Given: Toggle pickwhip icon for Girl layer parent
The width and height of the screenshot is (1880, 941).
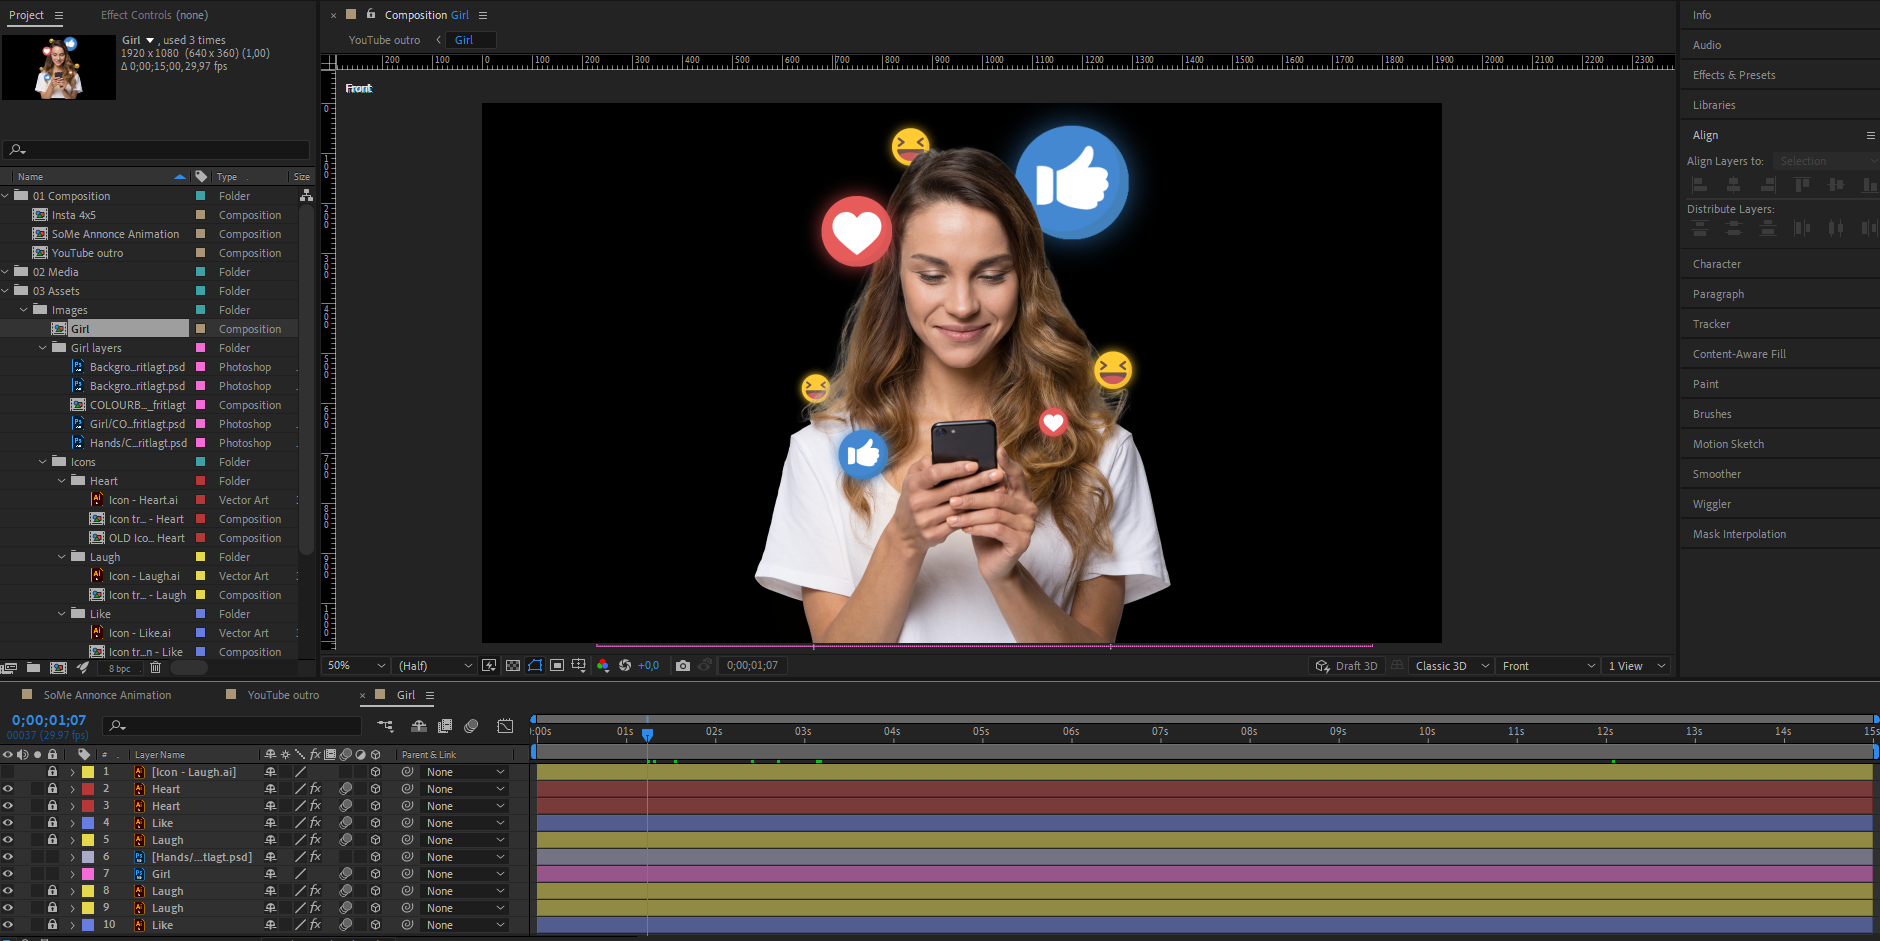Looking at the screenshot, I should [407, 874].
